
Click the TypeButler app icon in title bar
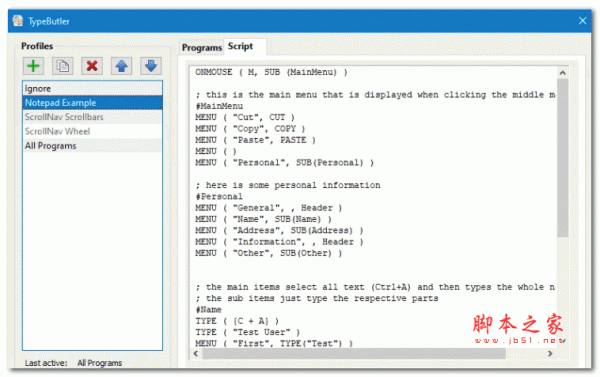point(17,21)
